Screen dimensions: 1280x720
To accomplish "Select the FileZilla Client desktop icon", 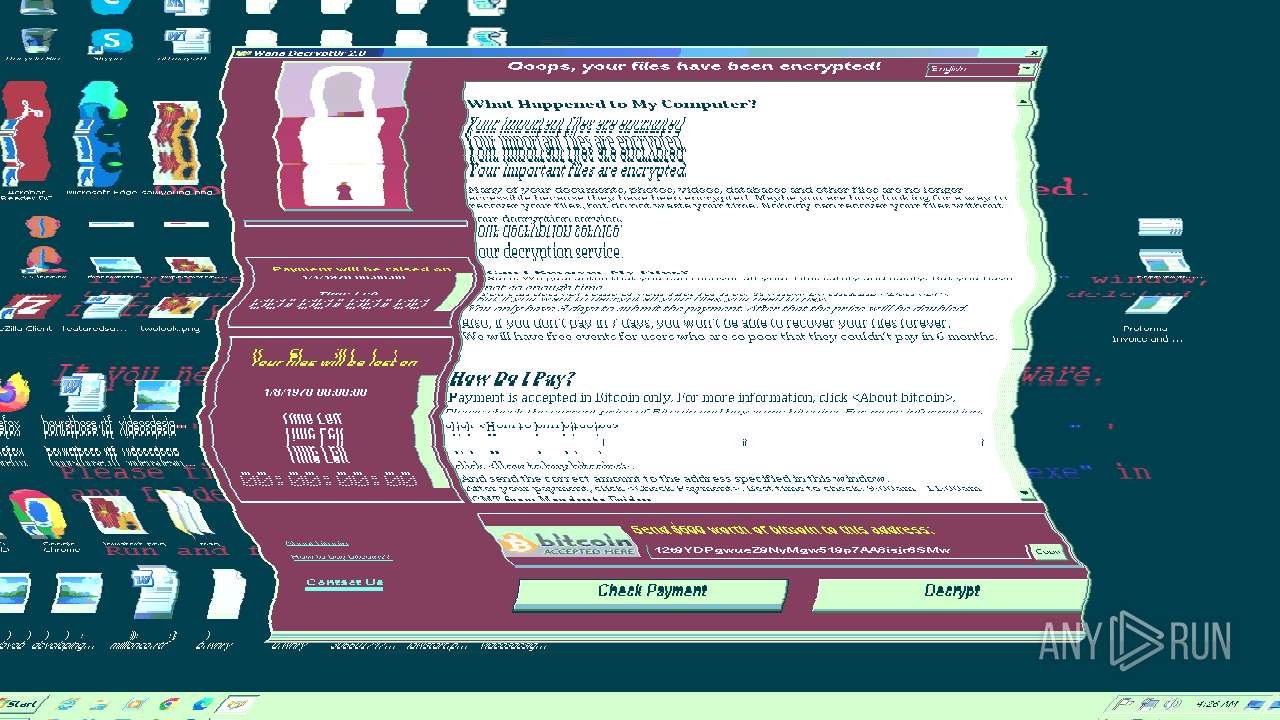I will [x=27, y=311].
